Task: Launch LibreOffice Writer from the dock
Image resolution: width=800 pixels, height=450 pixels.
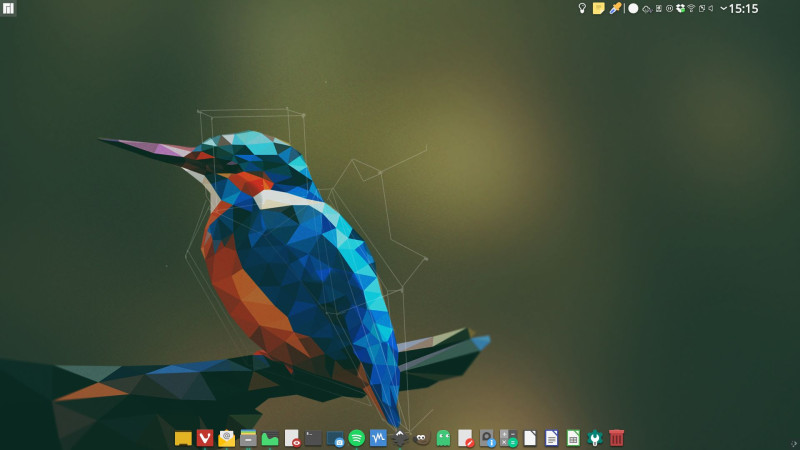Action: (x=552, y=438)
